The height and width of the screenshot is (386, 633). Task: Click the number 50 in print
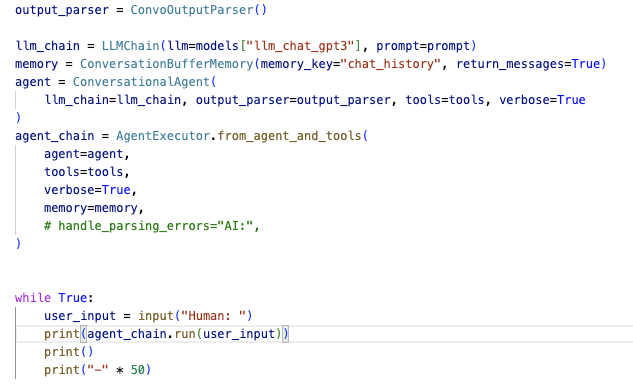pyautogui.click(x=138, y=370)
